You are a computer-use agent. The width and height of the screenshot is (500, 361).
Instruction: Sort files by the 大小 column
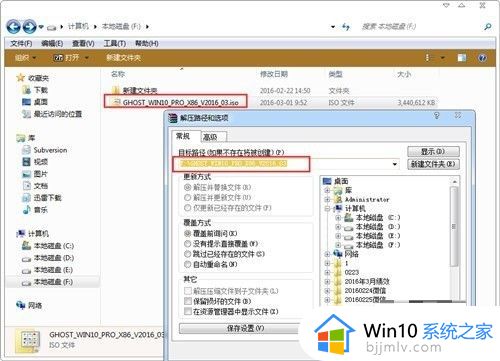pyautogui.click(x=404, y=74)
